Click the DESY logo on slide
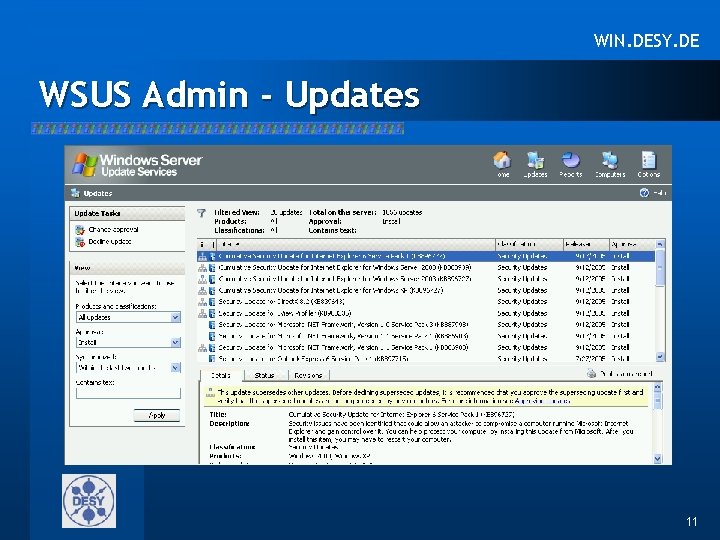The image size is (720, 540). coord(89,501)
